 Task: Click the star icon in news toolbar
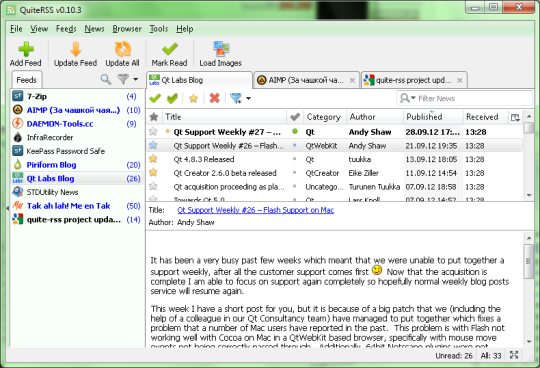coord(194,98)
